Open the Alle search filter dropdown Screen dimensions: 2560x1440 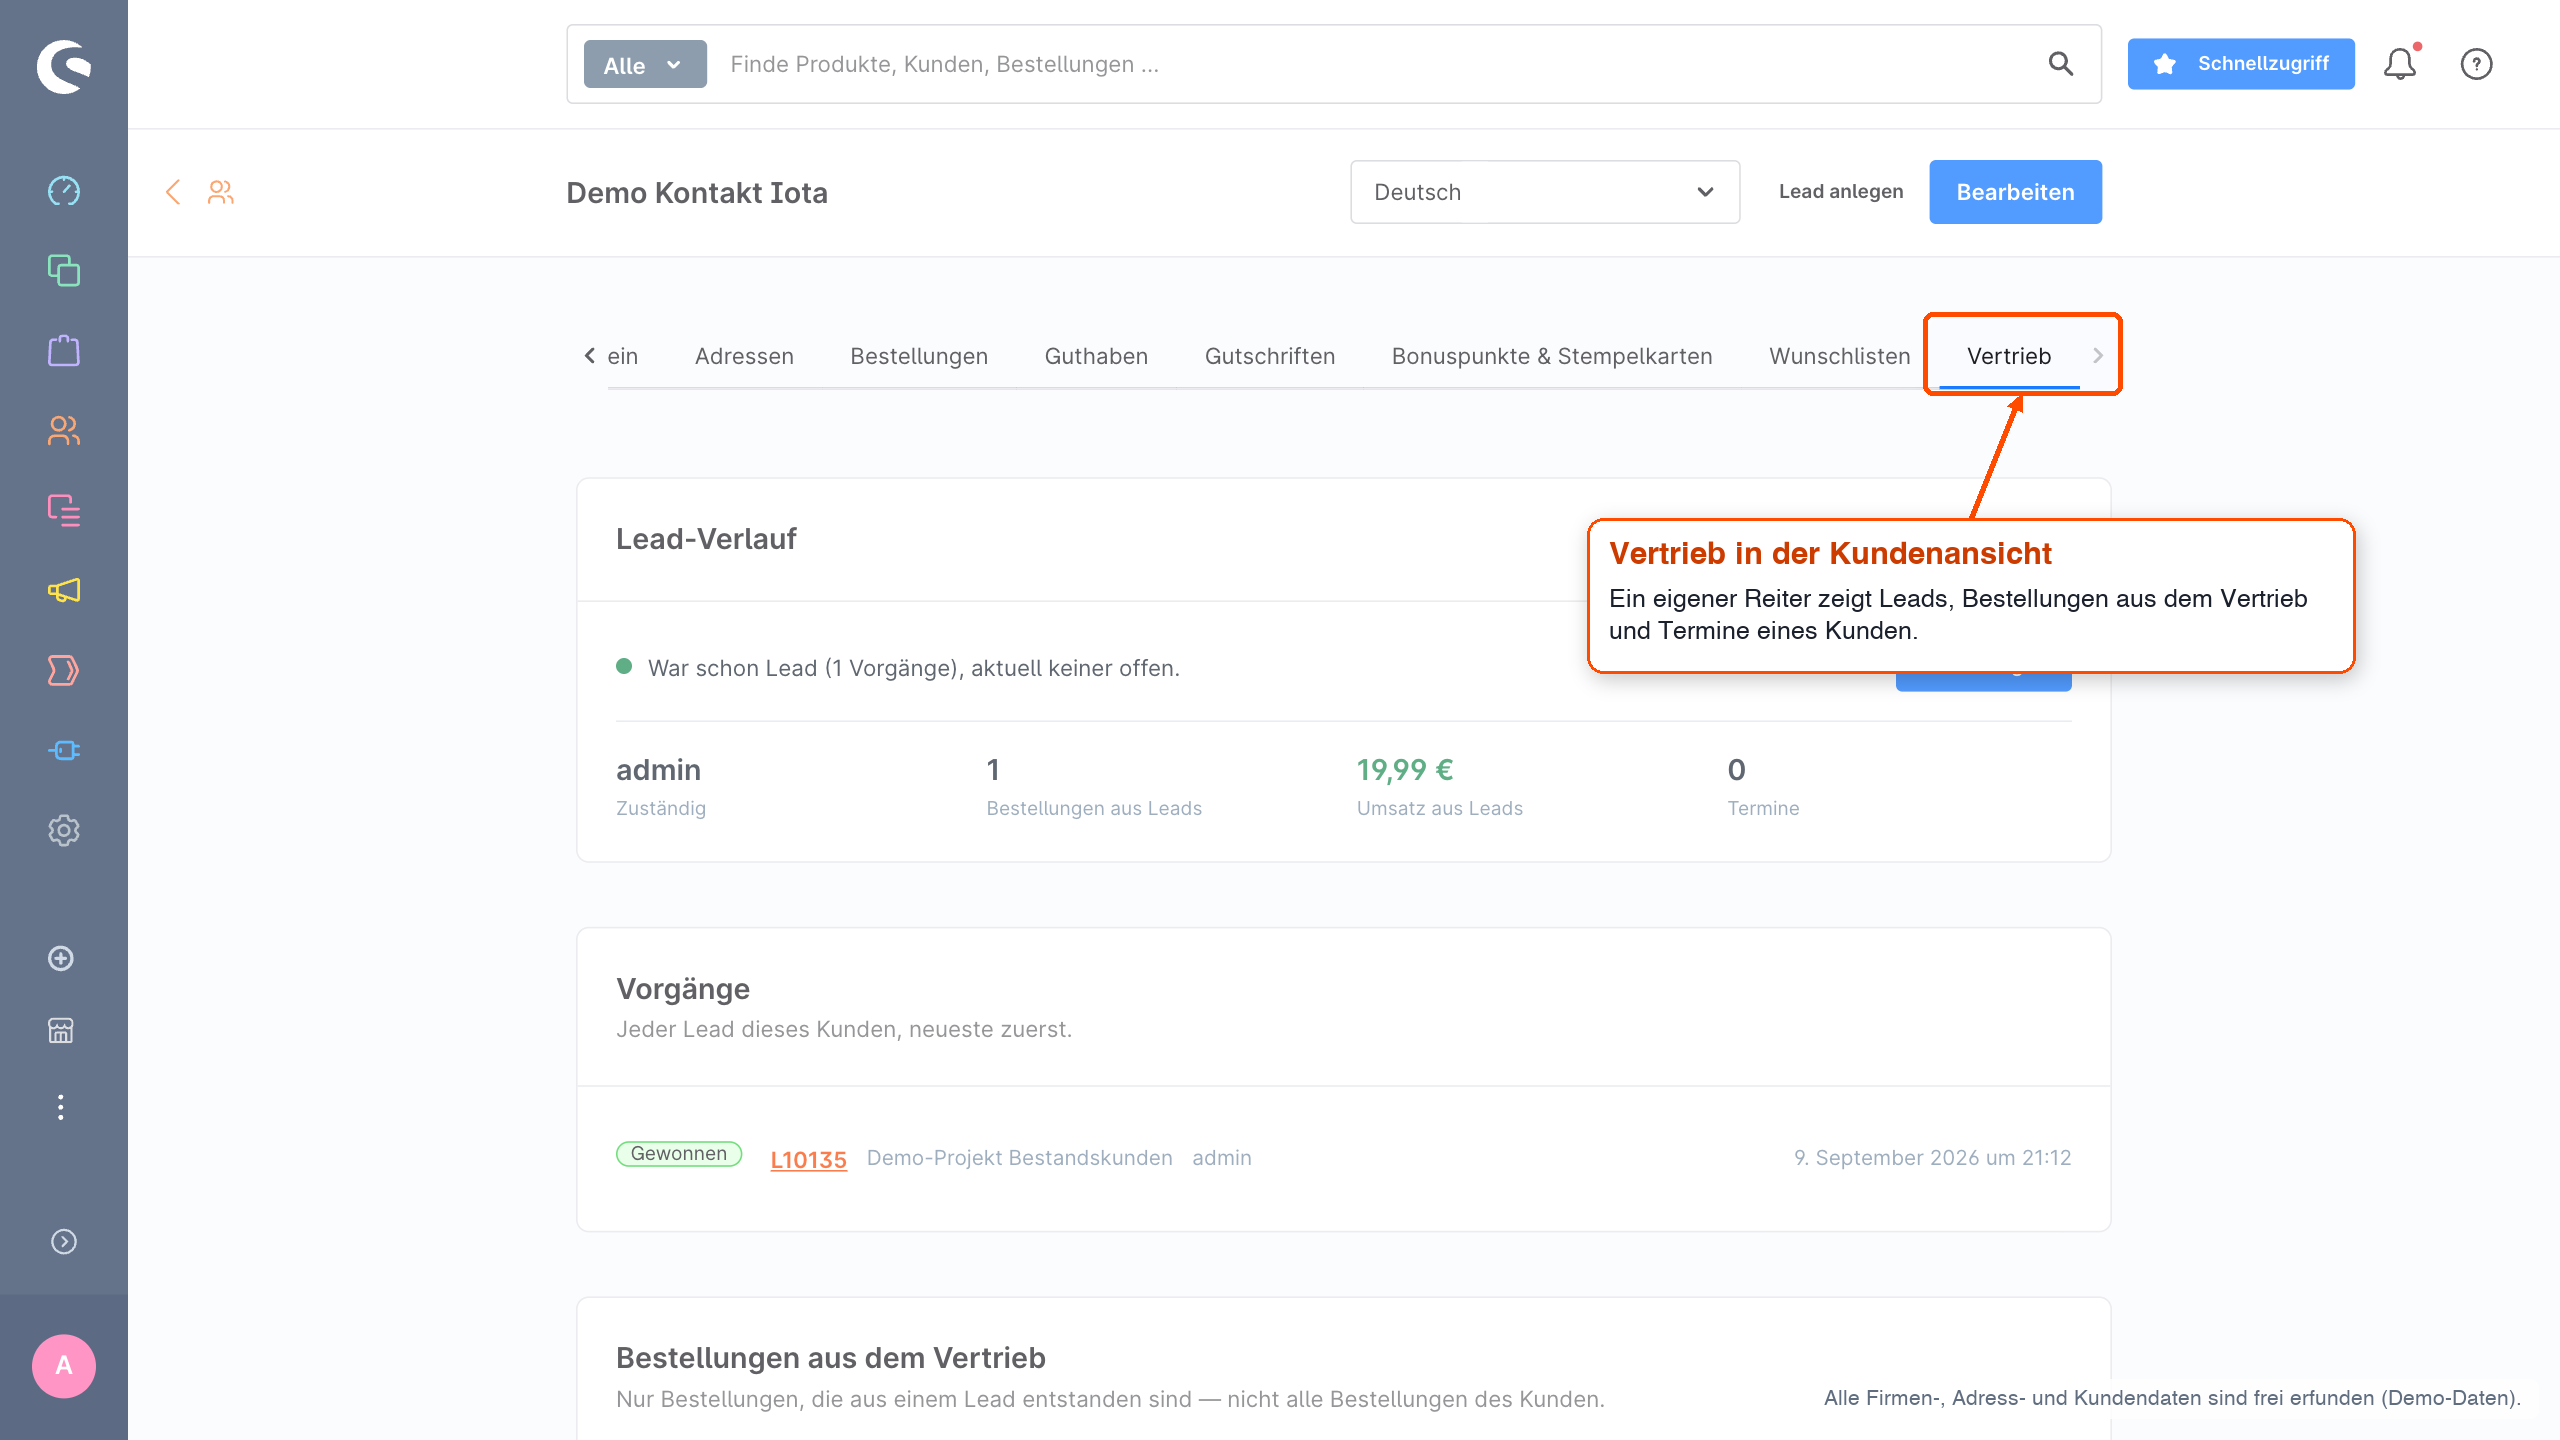(x=645, y=64)
